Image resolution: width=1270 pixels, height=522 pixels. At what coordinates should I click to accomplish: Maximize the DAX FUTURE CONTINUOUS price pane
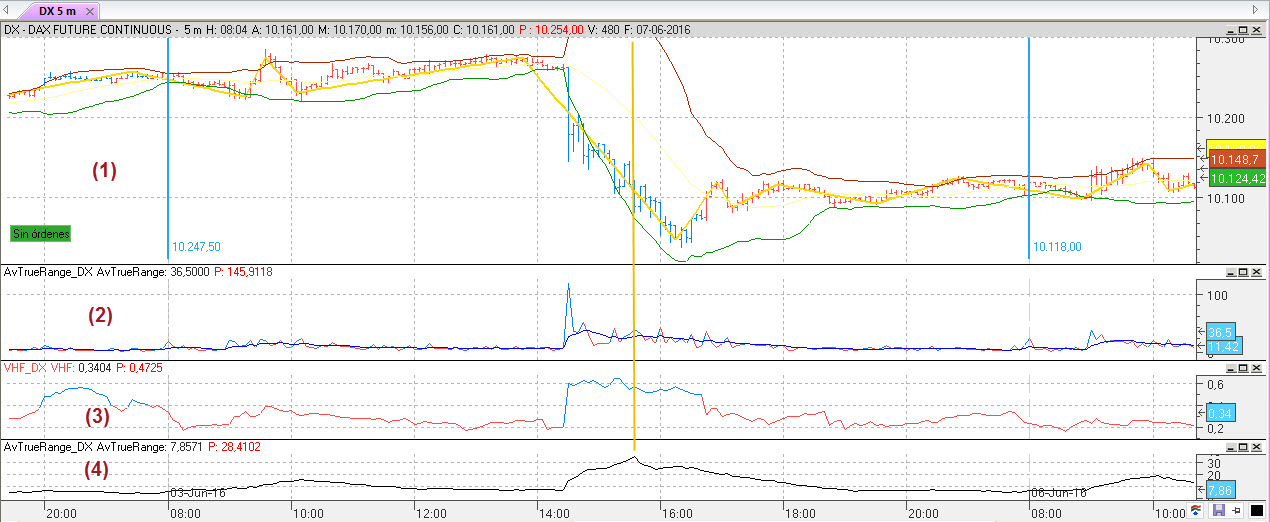click(1242, 30)
